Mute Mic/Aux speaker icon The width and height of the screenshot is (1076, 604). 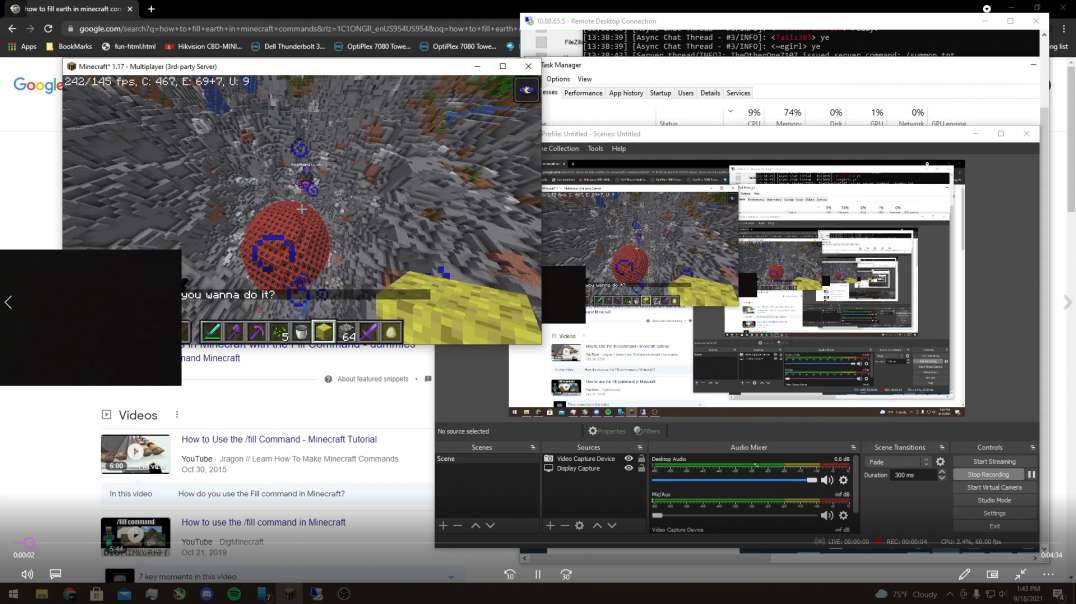(827, 515)
